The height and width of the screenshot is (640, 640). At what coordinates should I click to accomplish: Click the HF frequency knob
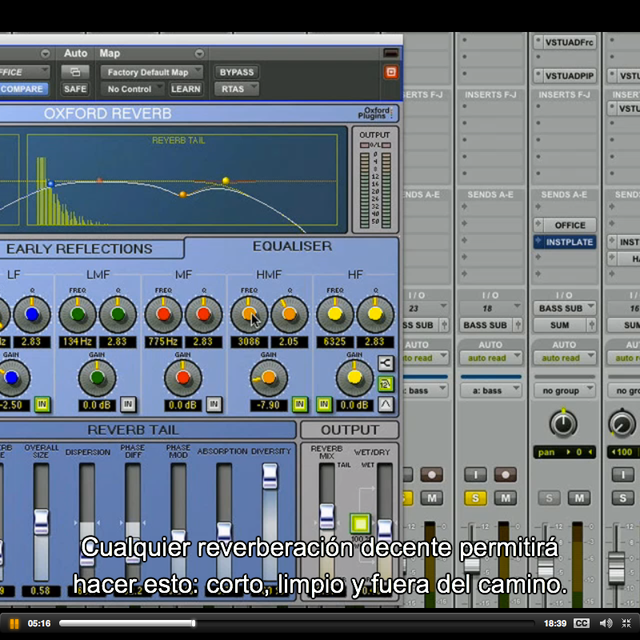(335, 314)
